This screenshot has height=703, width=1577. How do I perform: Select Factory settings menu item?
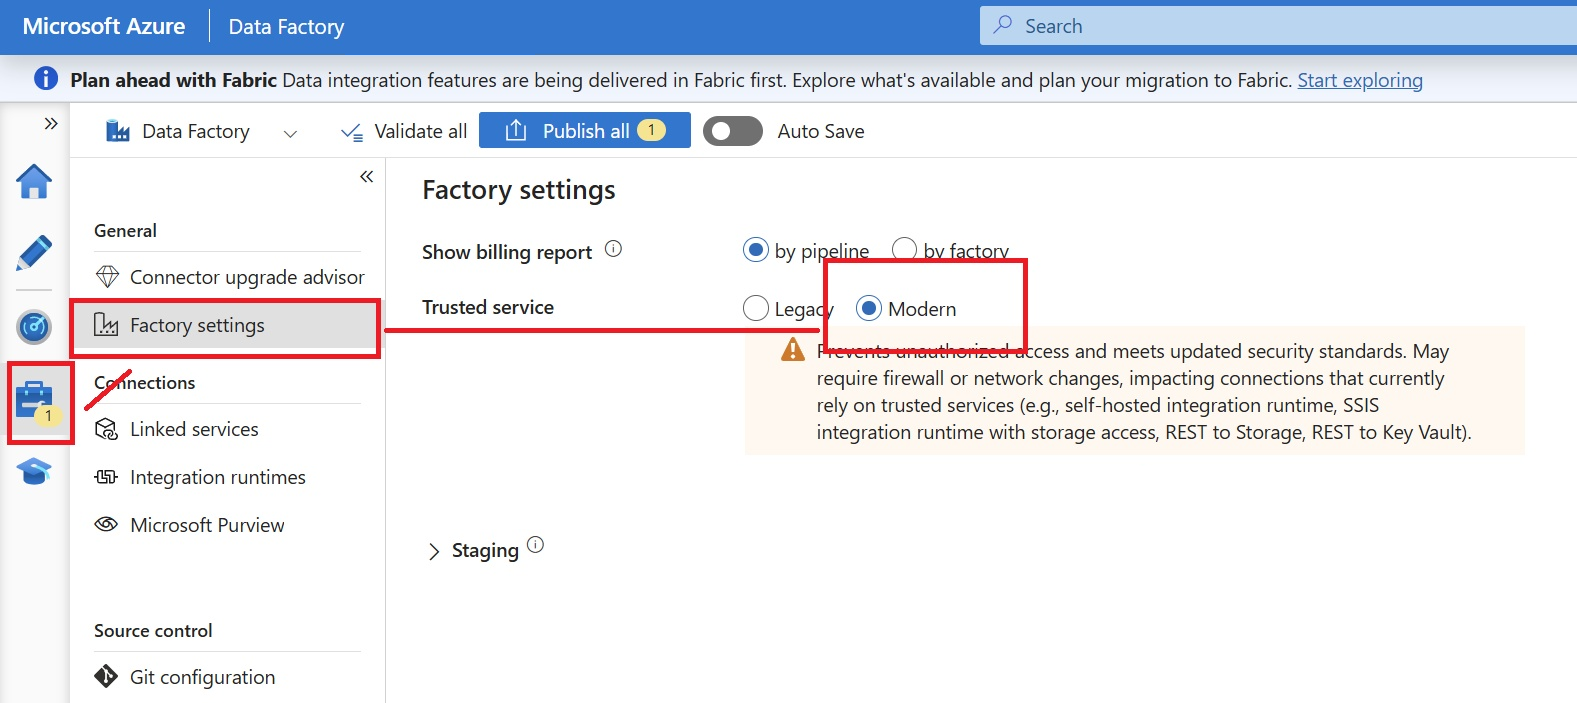(x=226, y=325)
